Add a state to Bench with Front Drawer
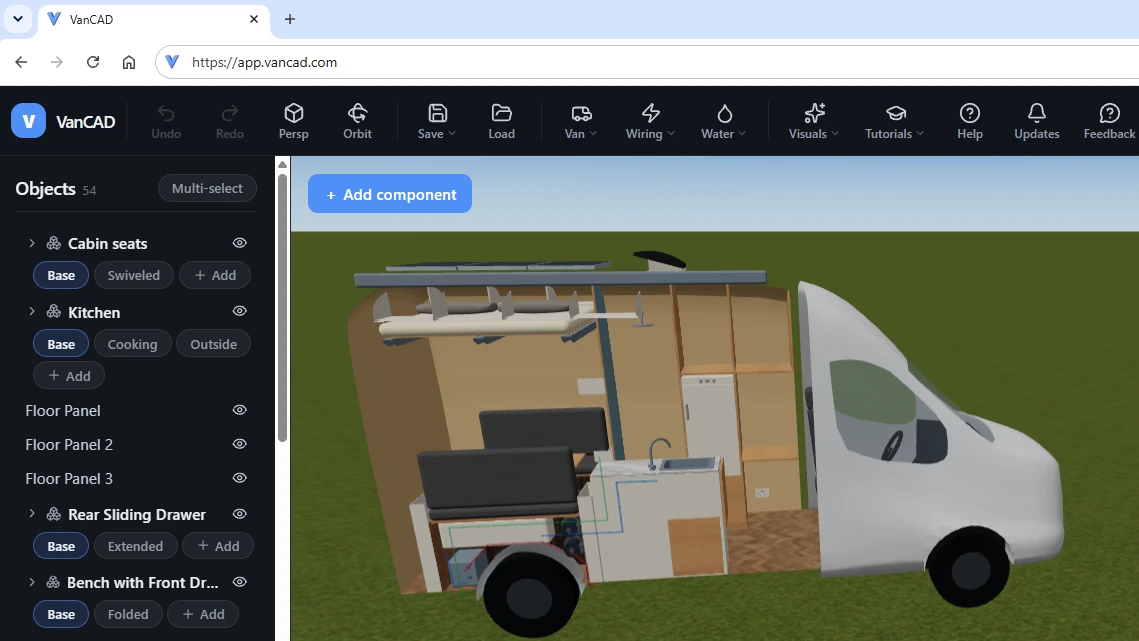 (203, 614)
